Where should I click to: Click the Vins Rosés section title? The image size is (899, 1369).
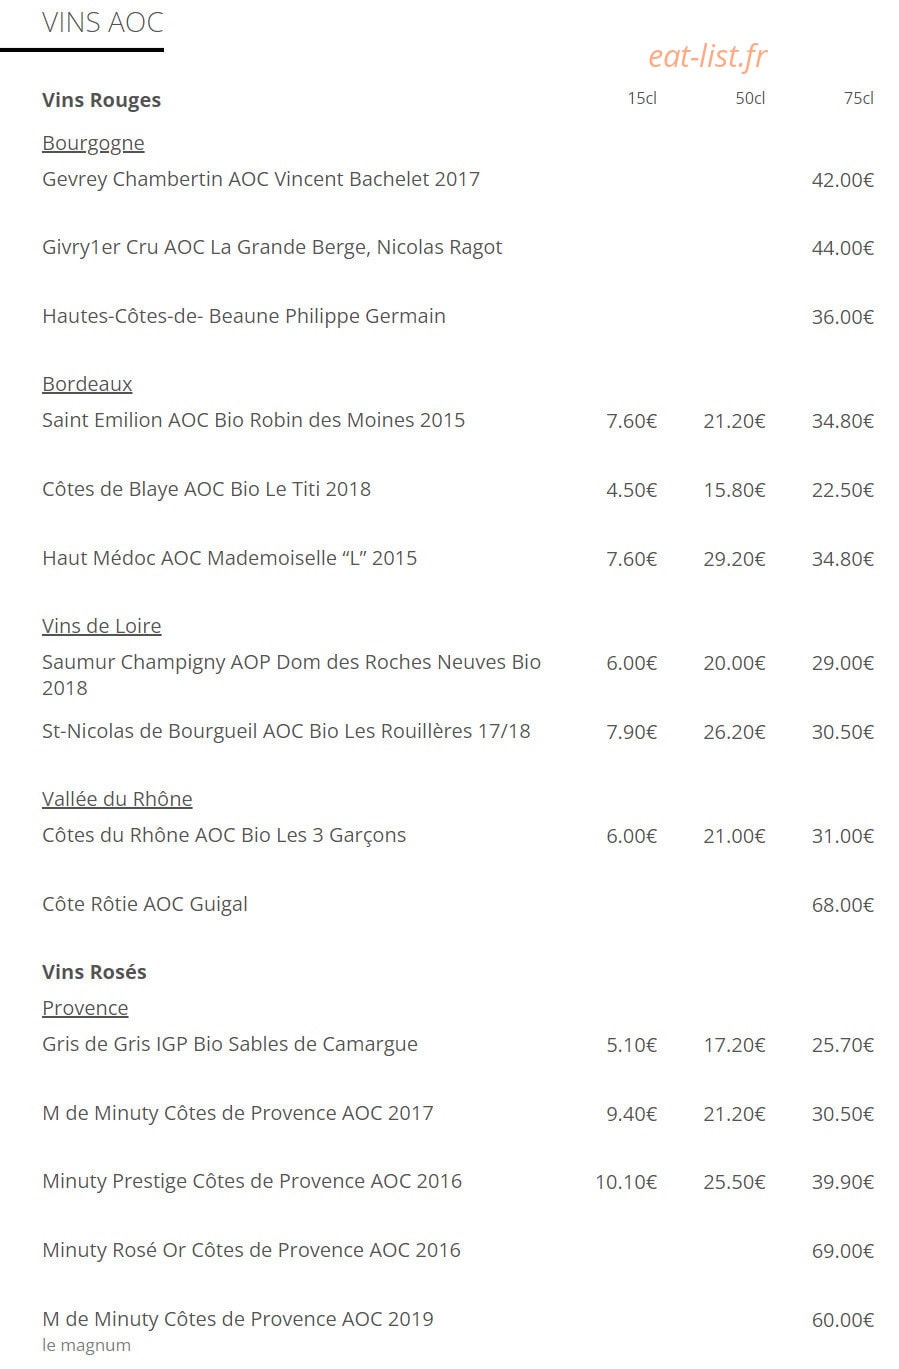click(94, 972)
